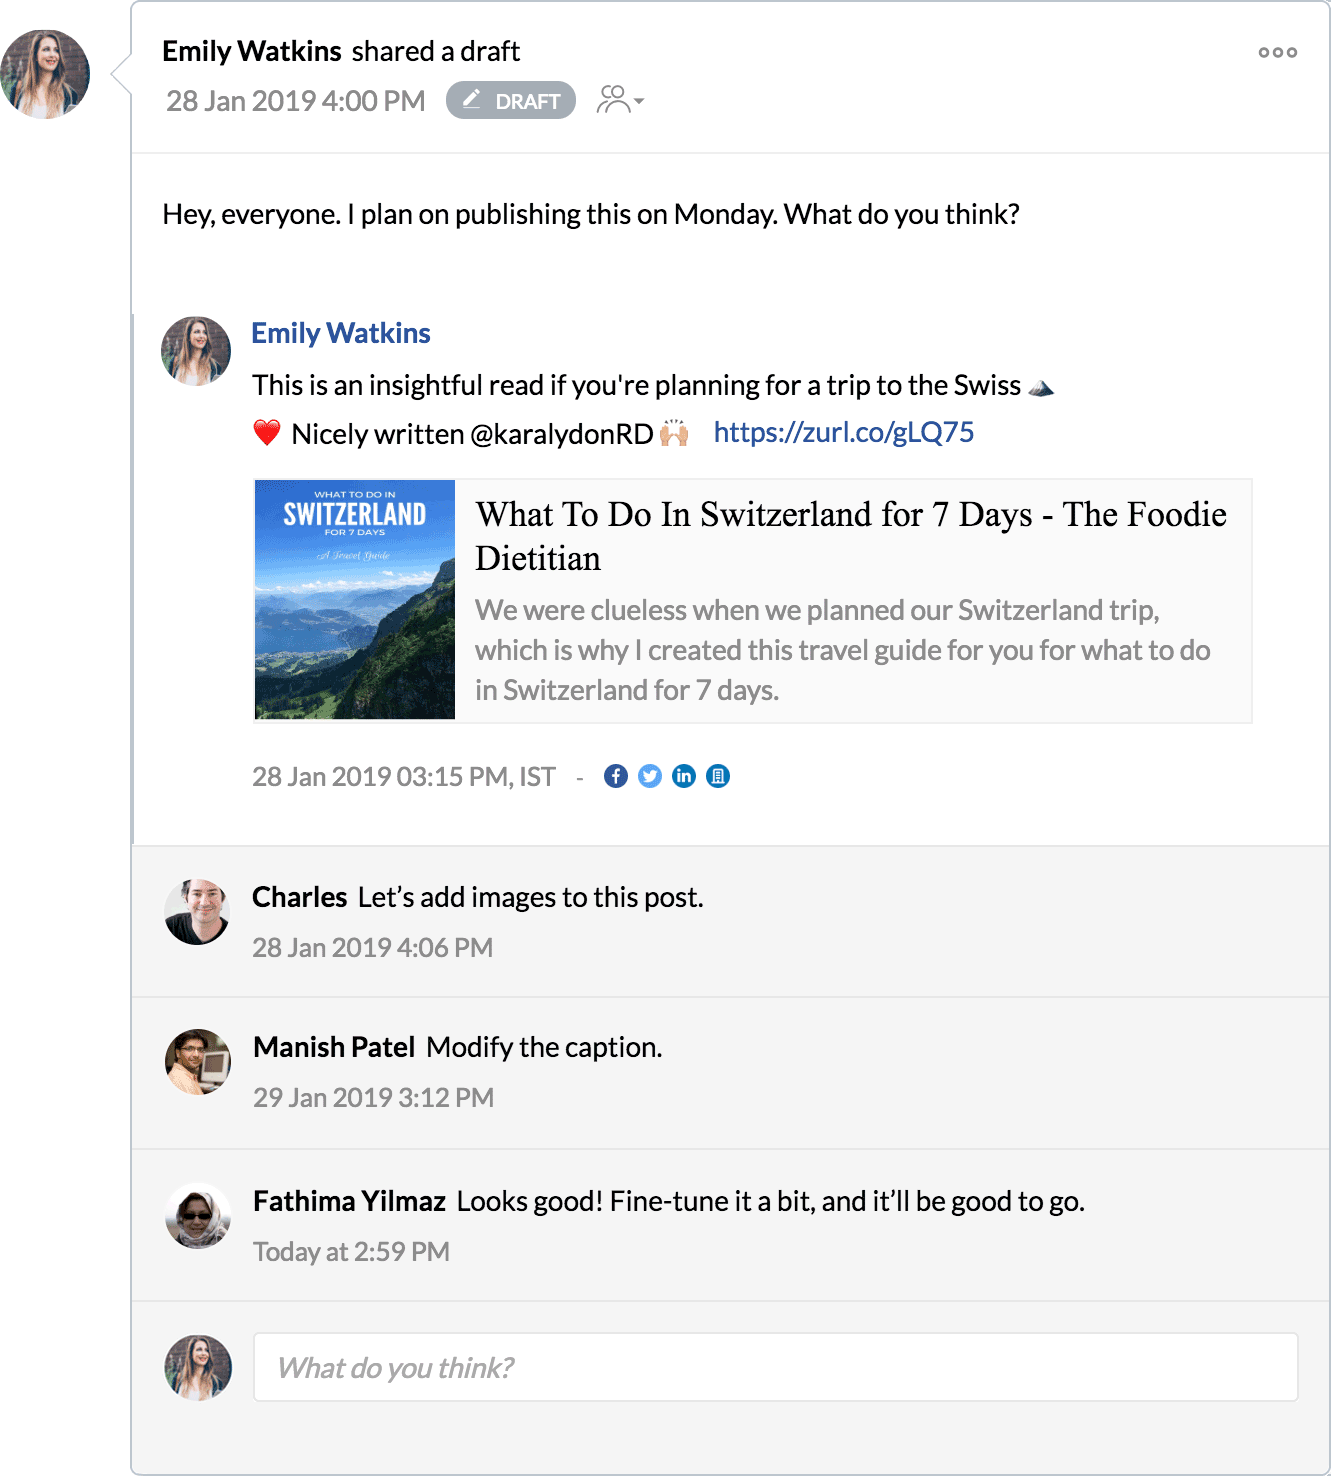Viewport: 1331px width, 1476px height.
Task: Click the Switzerland travel guide thumbnail
Action: (355, 600)
